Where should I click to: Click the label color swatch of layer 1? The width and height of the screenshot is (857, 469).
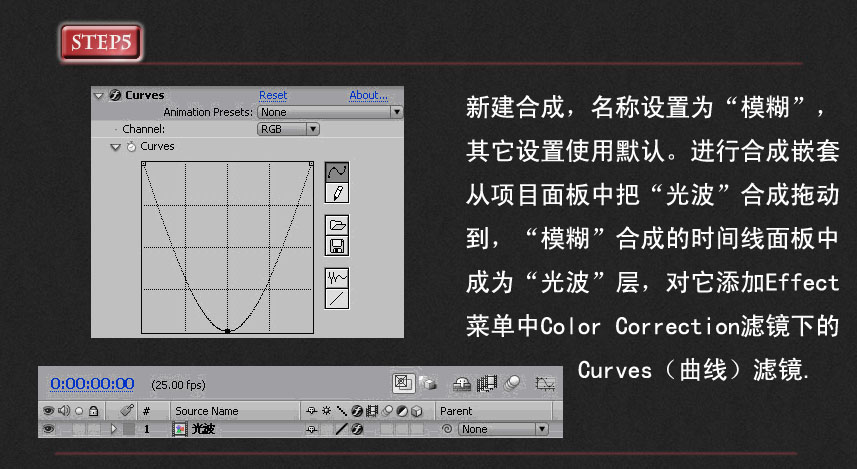coord(128,430)
